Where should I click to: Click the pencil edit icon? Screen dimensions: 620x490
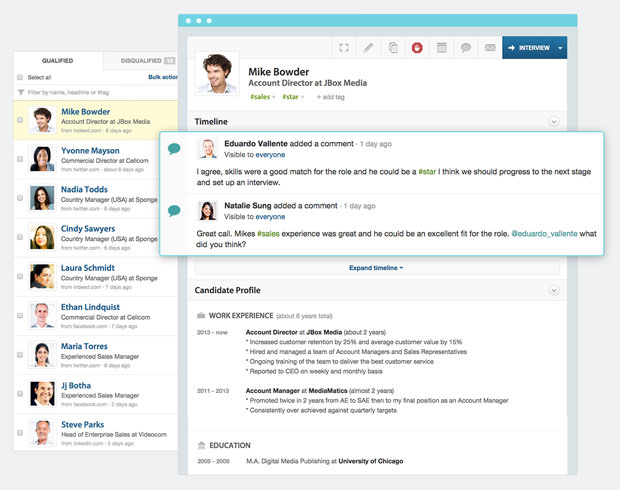368,47
